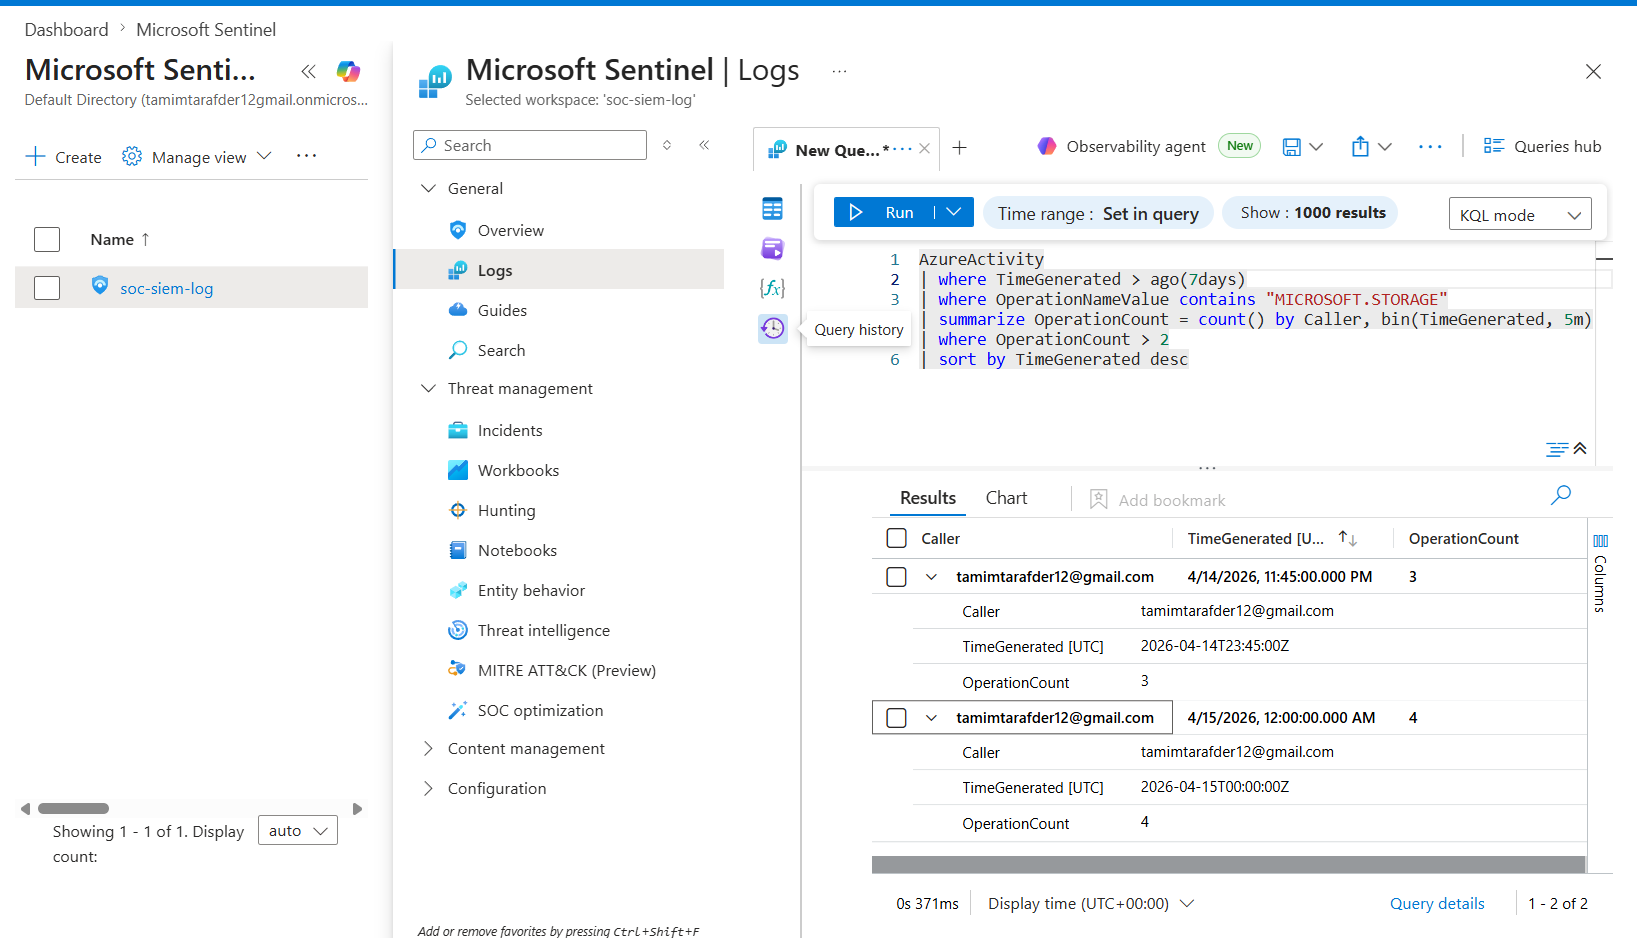Click the format query lines icon
Viewport: 1637px width, 938px height.
pyautogui.click(x=1556, y=450)
